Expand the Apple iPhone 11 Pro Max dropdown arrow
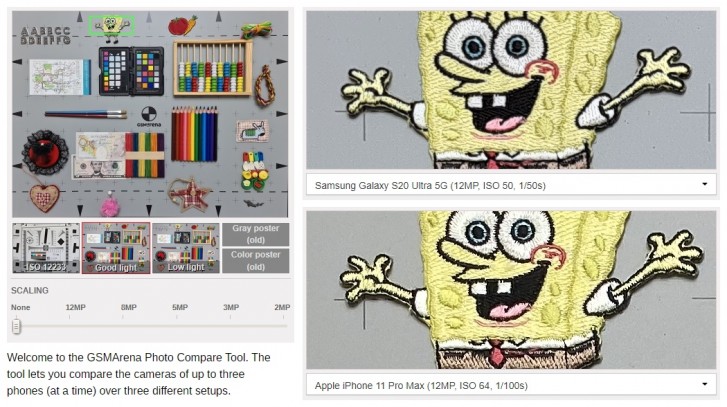The image size is (727, 407). click(x=704, y=384)
